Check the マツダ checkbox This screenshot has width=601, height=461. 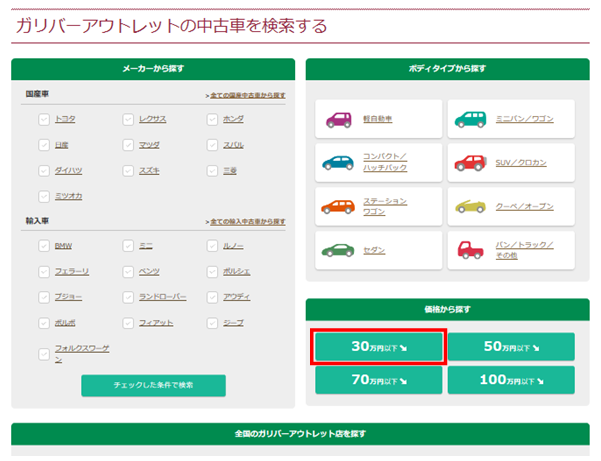coord(128,145)
